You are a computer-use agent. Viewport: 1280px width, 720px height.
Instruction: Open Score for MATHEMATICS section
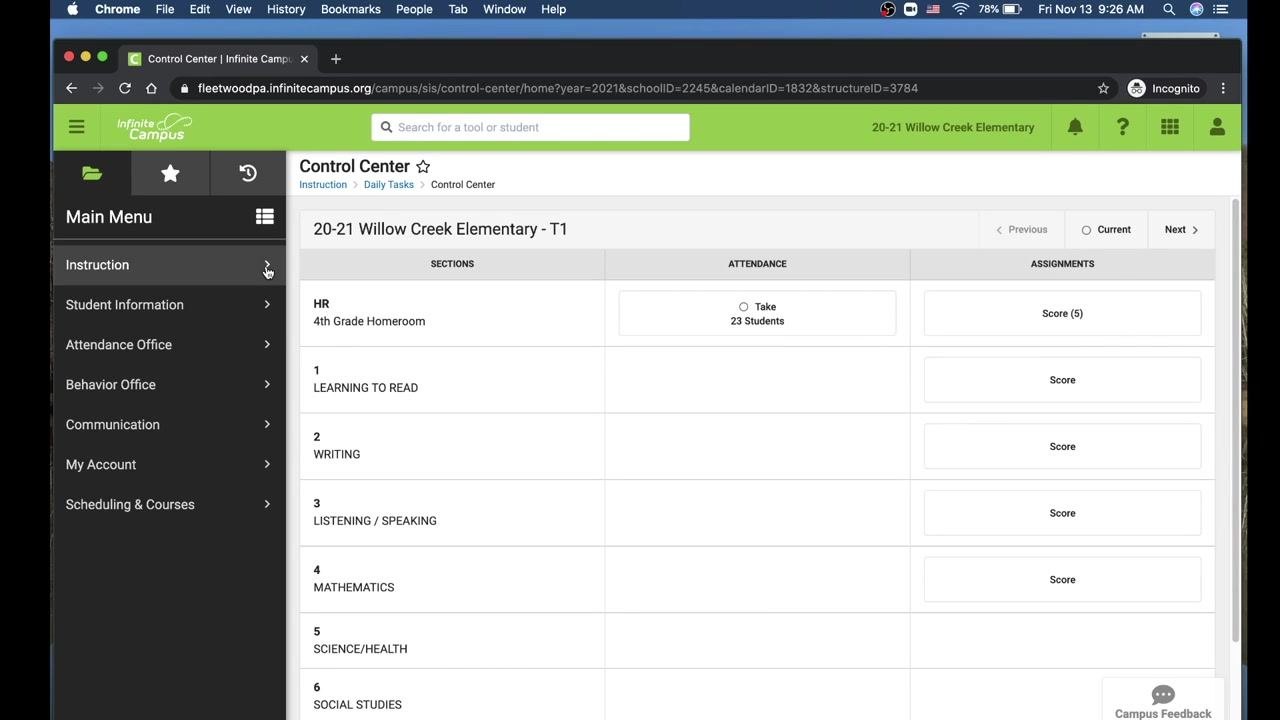click(1062, 580)
